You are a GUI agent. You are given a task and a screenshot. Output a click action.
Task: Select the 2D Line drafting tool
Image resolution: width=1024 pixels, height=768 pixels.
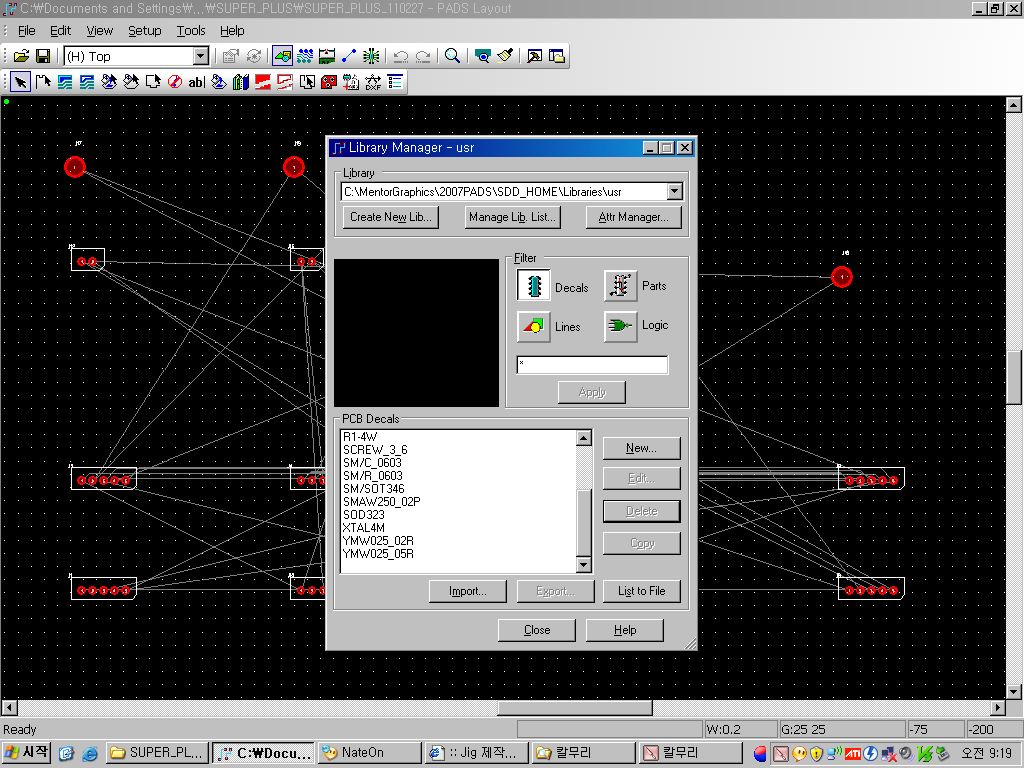[43, 82]
